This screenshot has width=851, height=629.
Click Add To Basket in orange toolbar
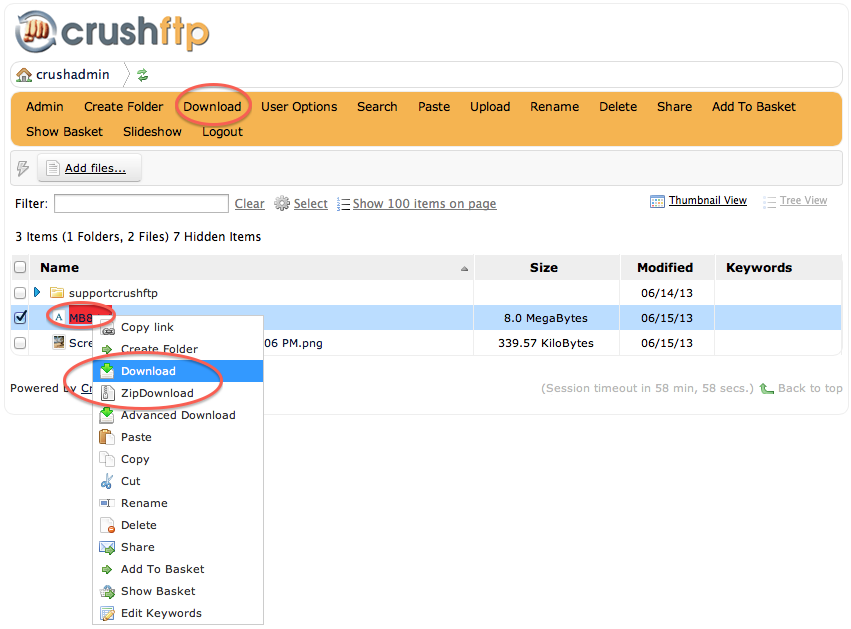[x=754, y=107]
